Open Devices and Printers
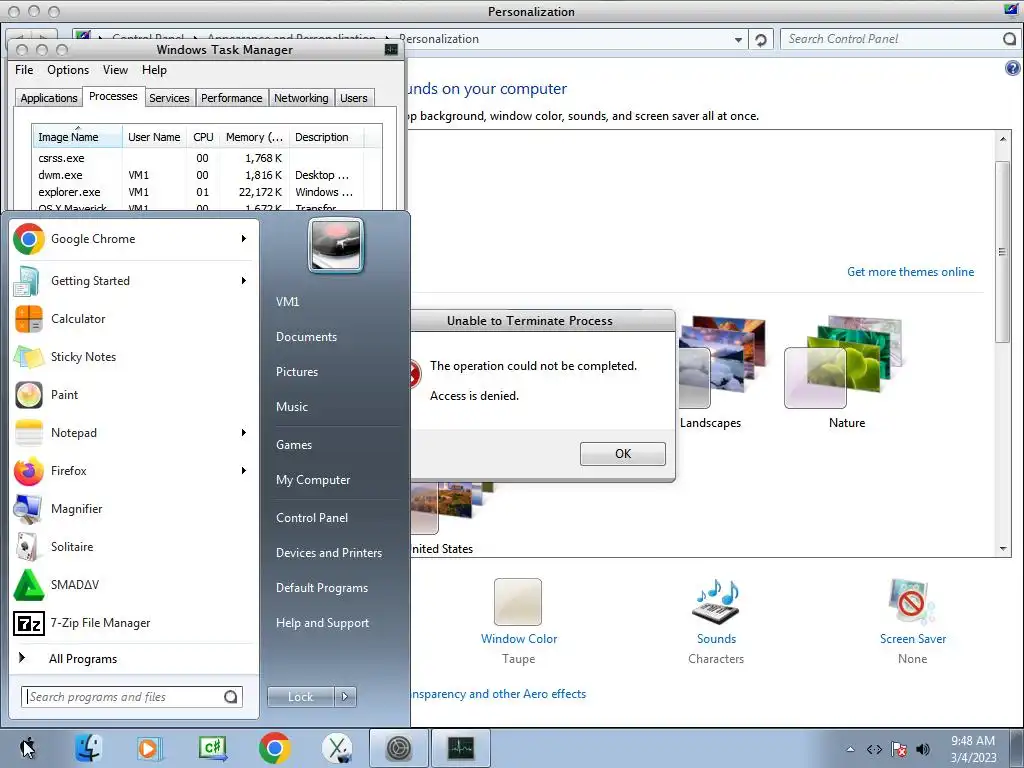1024x768 pixels. tap(328, 552)
